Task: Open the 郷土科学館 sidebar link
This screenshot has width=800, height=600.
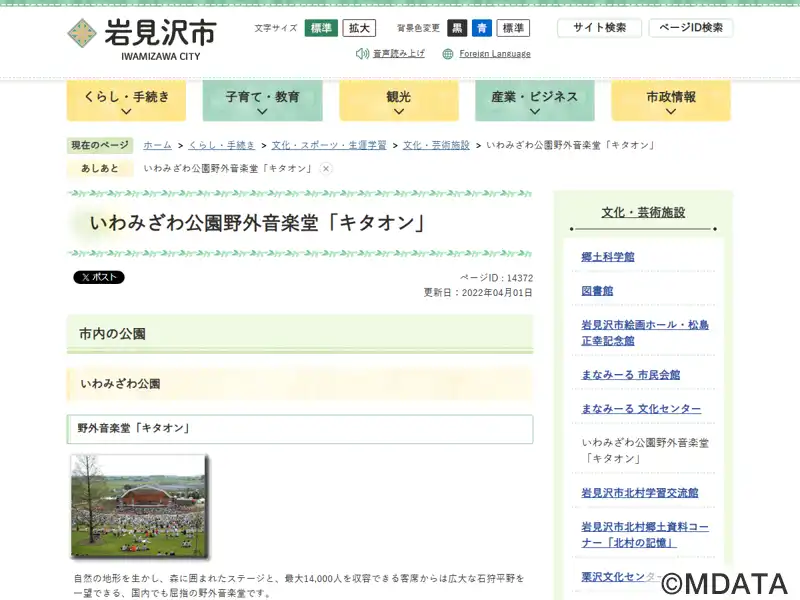Action: [x=608, y=257]
